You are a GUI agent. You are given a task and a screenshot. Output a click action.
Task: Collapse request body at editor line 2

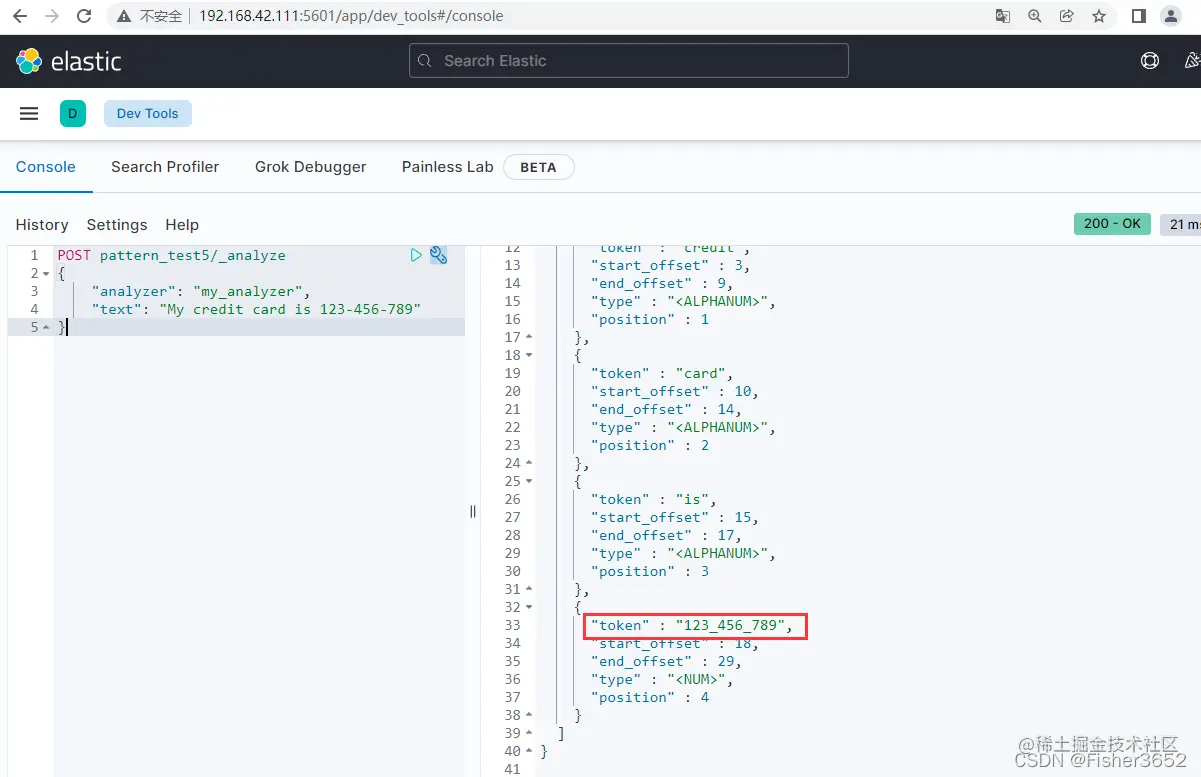click(47, 274)
